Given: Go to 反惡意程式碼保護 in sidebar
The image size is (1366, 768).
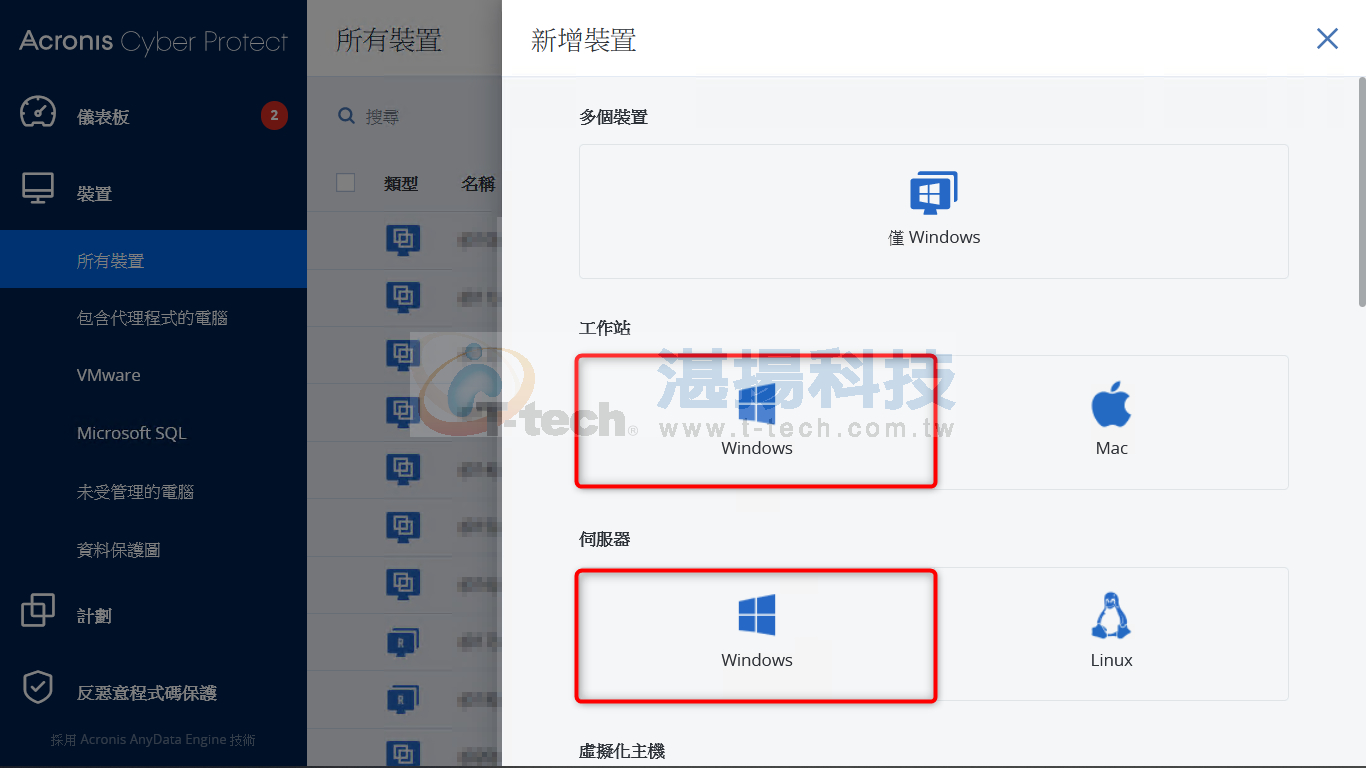Looking at the screenshot, I should 147,693.
